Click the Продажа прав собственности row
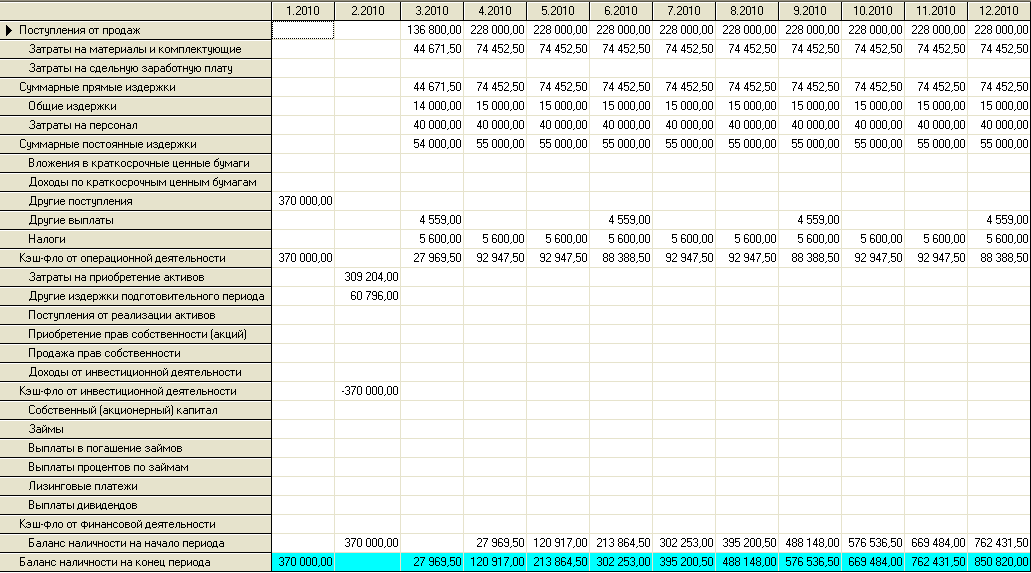This screenshot has height=573, width=1031. click(135, 355)
